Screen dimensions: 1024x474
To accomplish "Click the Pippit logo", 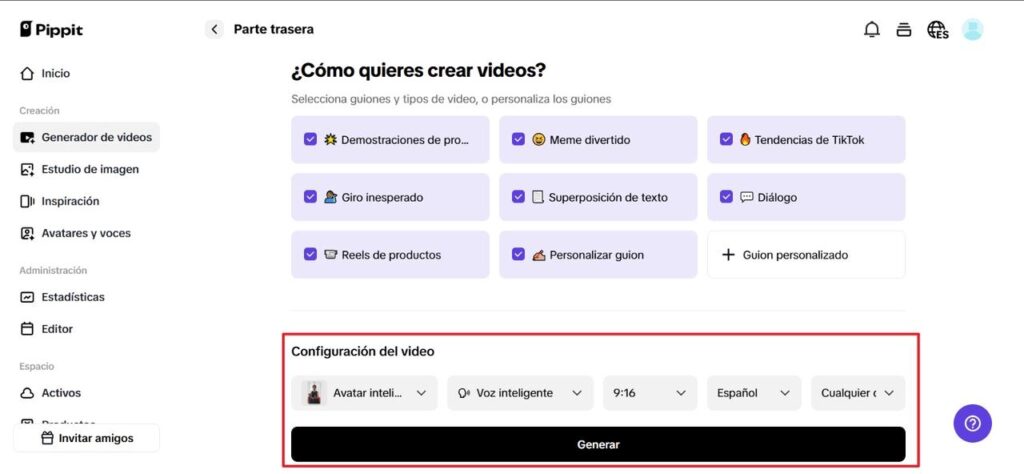I will point(52,29).
